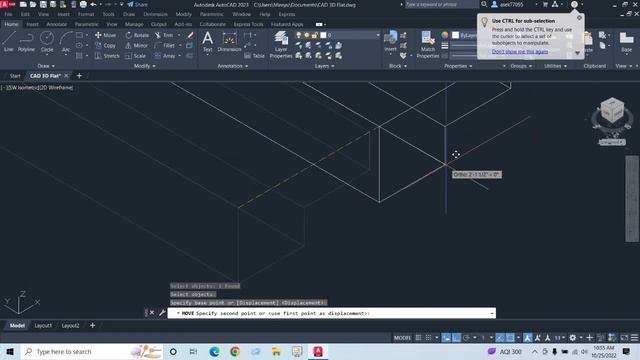
Task: Click the Plot printer icon
Action: coord(83,4)
